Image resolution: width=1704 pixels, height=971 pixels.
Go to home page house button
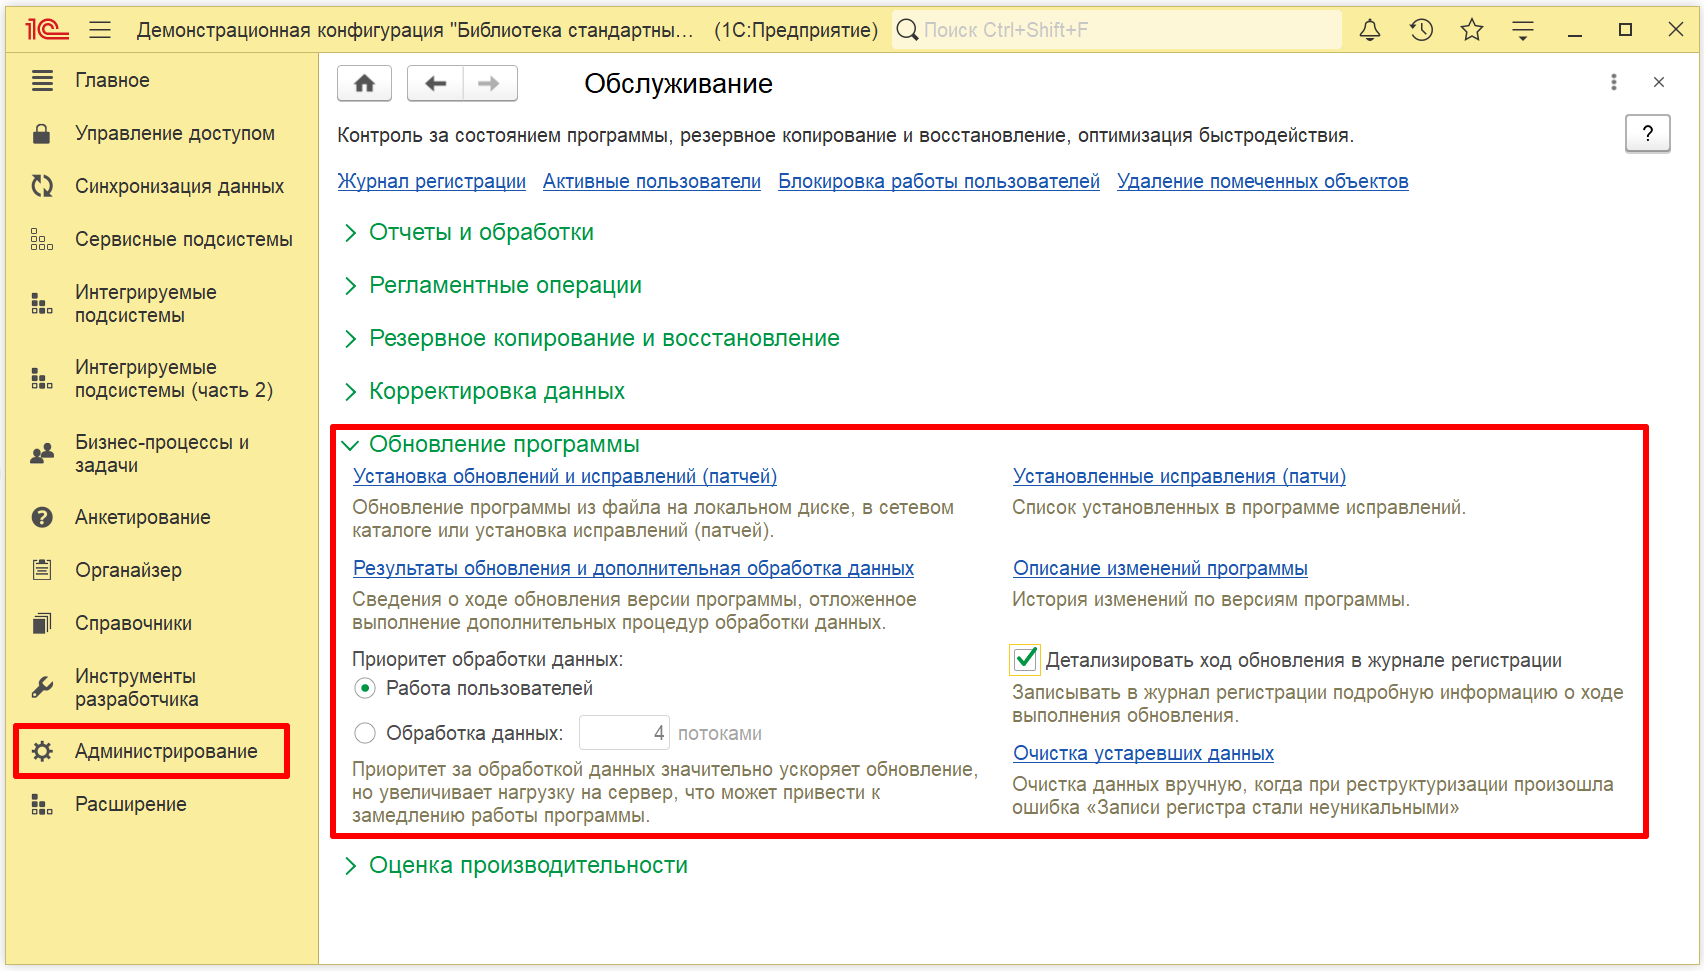tap(365, 83)
